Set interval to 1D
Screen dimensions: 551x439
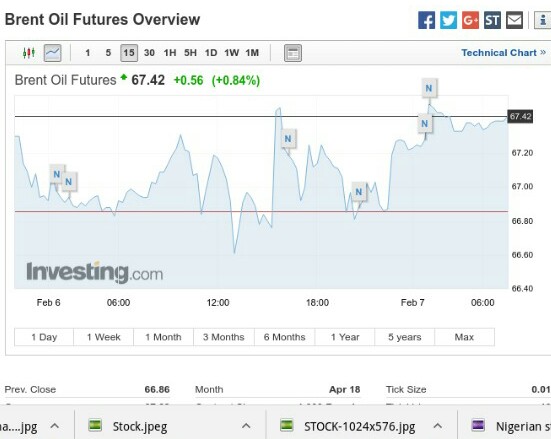click(211, 53)
